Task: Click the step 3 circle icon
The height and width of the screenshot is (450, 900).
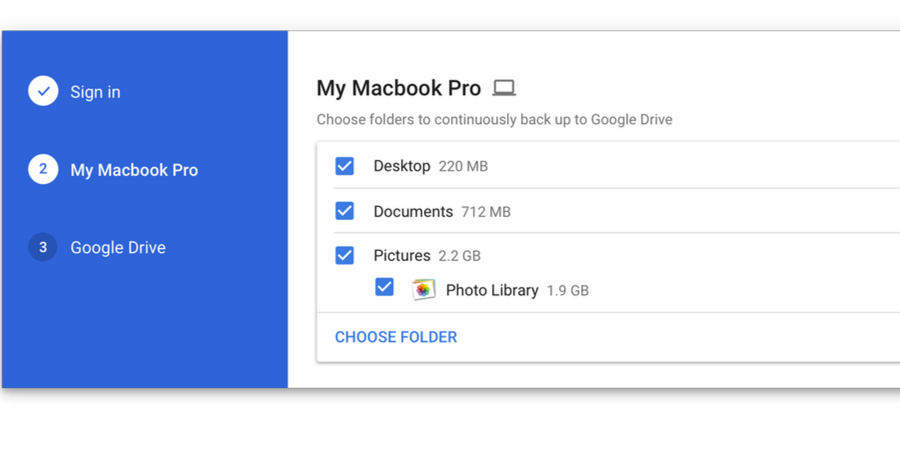Action: [x=43, y=248]
